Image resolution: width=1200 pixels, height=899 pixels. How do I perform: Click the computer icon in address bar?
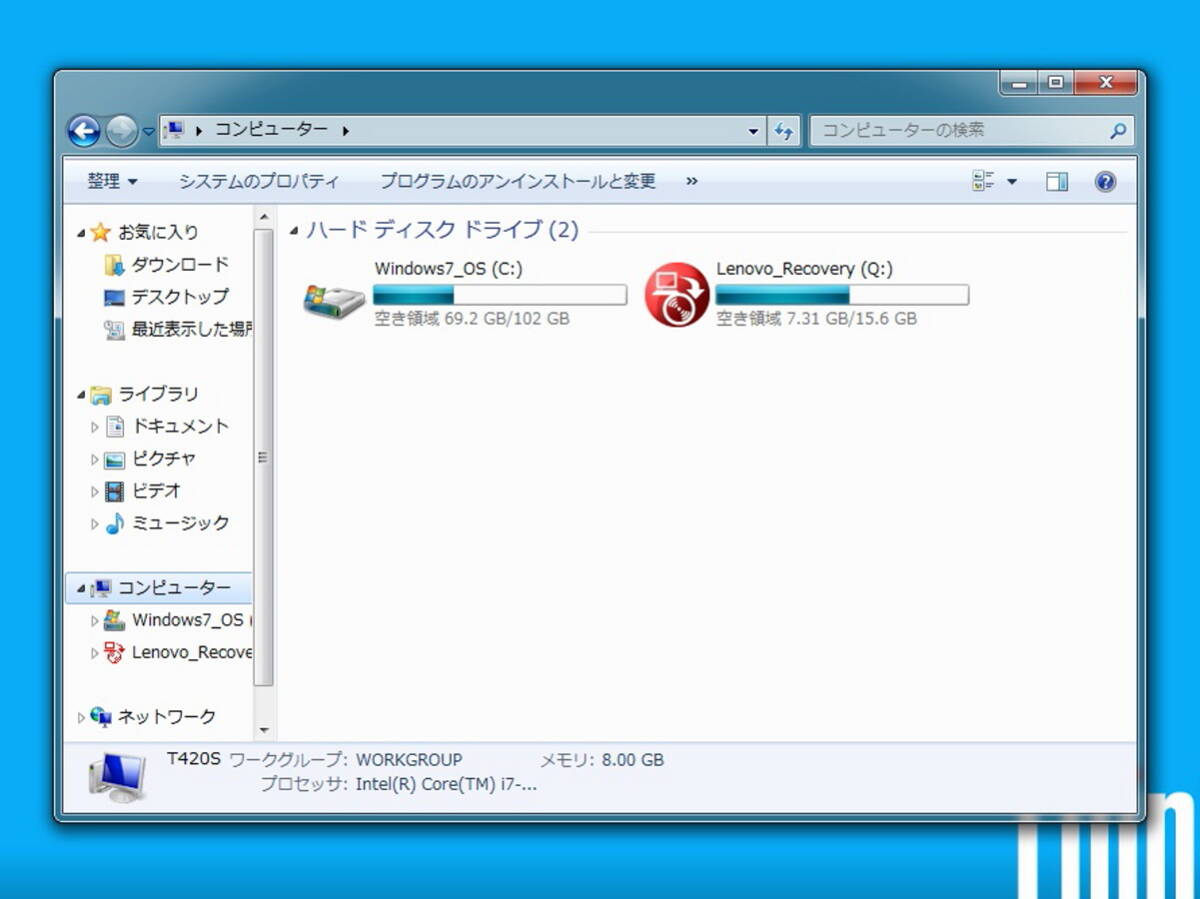[174, 130]
